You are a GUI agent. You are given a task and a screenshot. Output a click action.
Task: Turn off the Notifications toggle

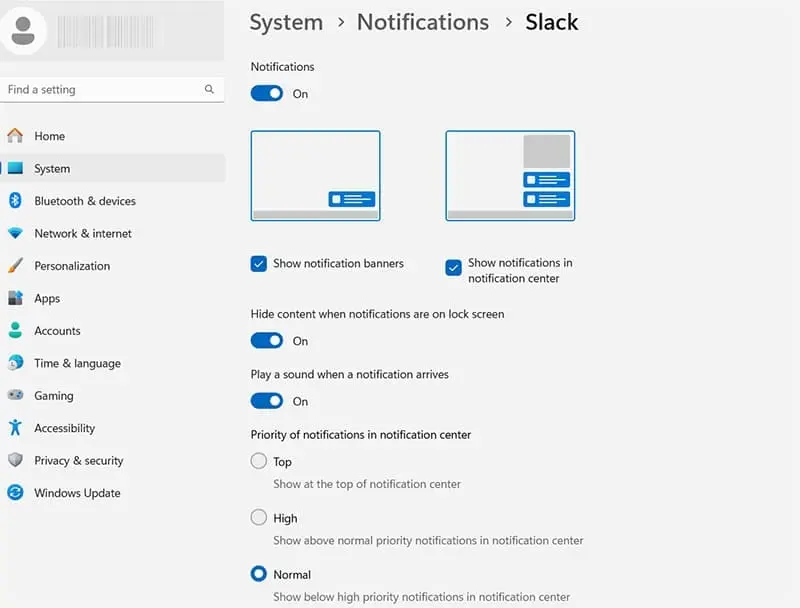(266, 93)
